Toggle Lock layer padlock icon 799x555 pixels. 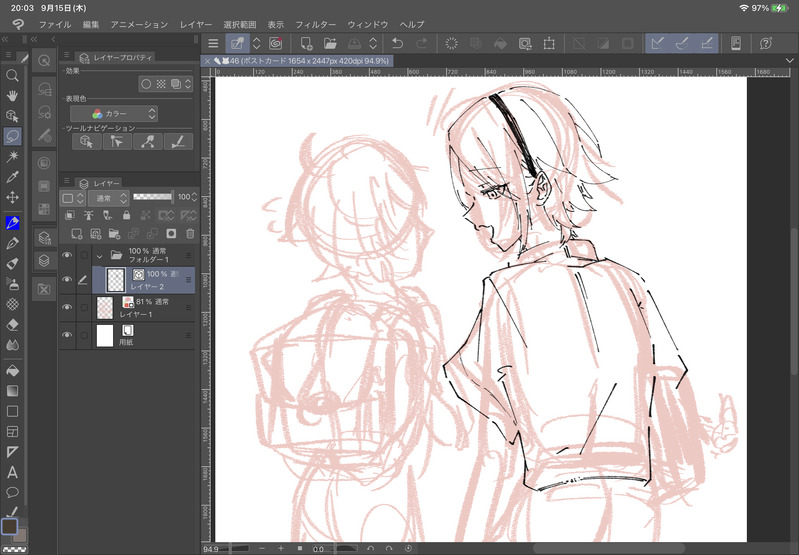click(126, 216)
